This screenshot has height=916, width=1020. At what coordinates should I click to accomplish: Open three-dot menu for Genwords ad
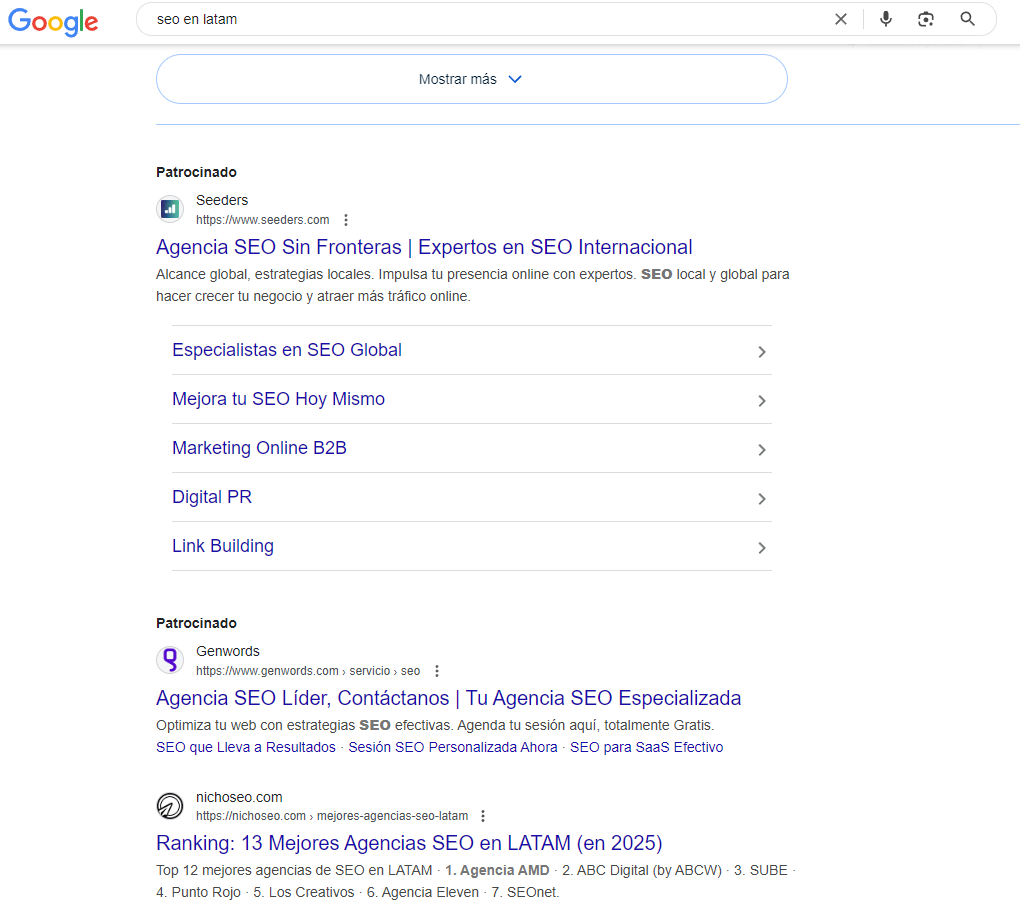coord(436,671)
